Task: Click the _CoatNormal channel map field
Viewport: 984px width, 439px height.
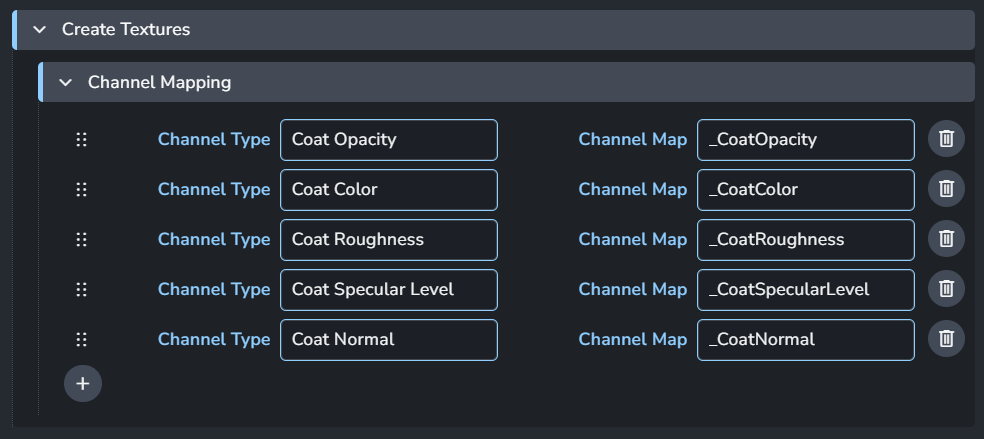Action: click(806, 340)
